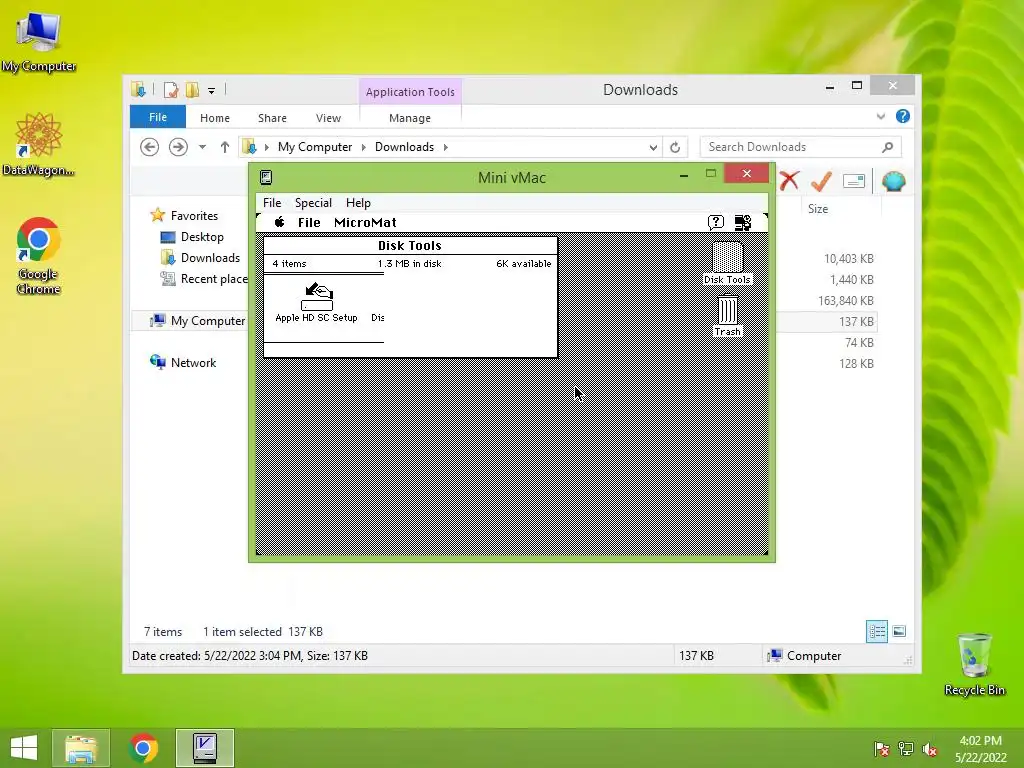Switch to the Share ribbon tab
Image resolution: width=1024 pixels, height=768 pixels.
(x=272, y=118)
